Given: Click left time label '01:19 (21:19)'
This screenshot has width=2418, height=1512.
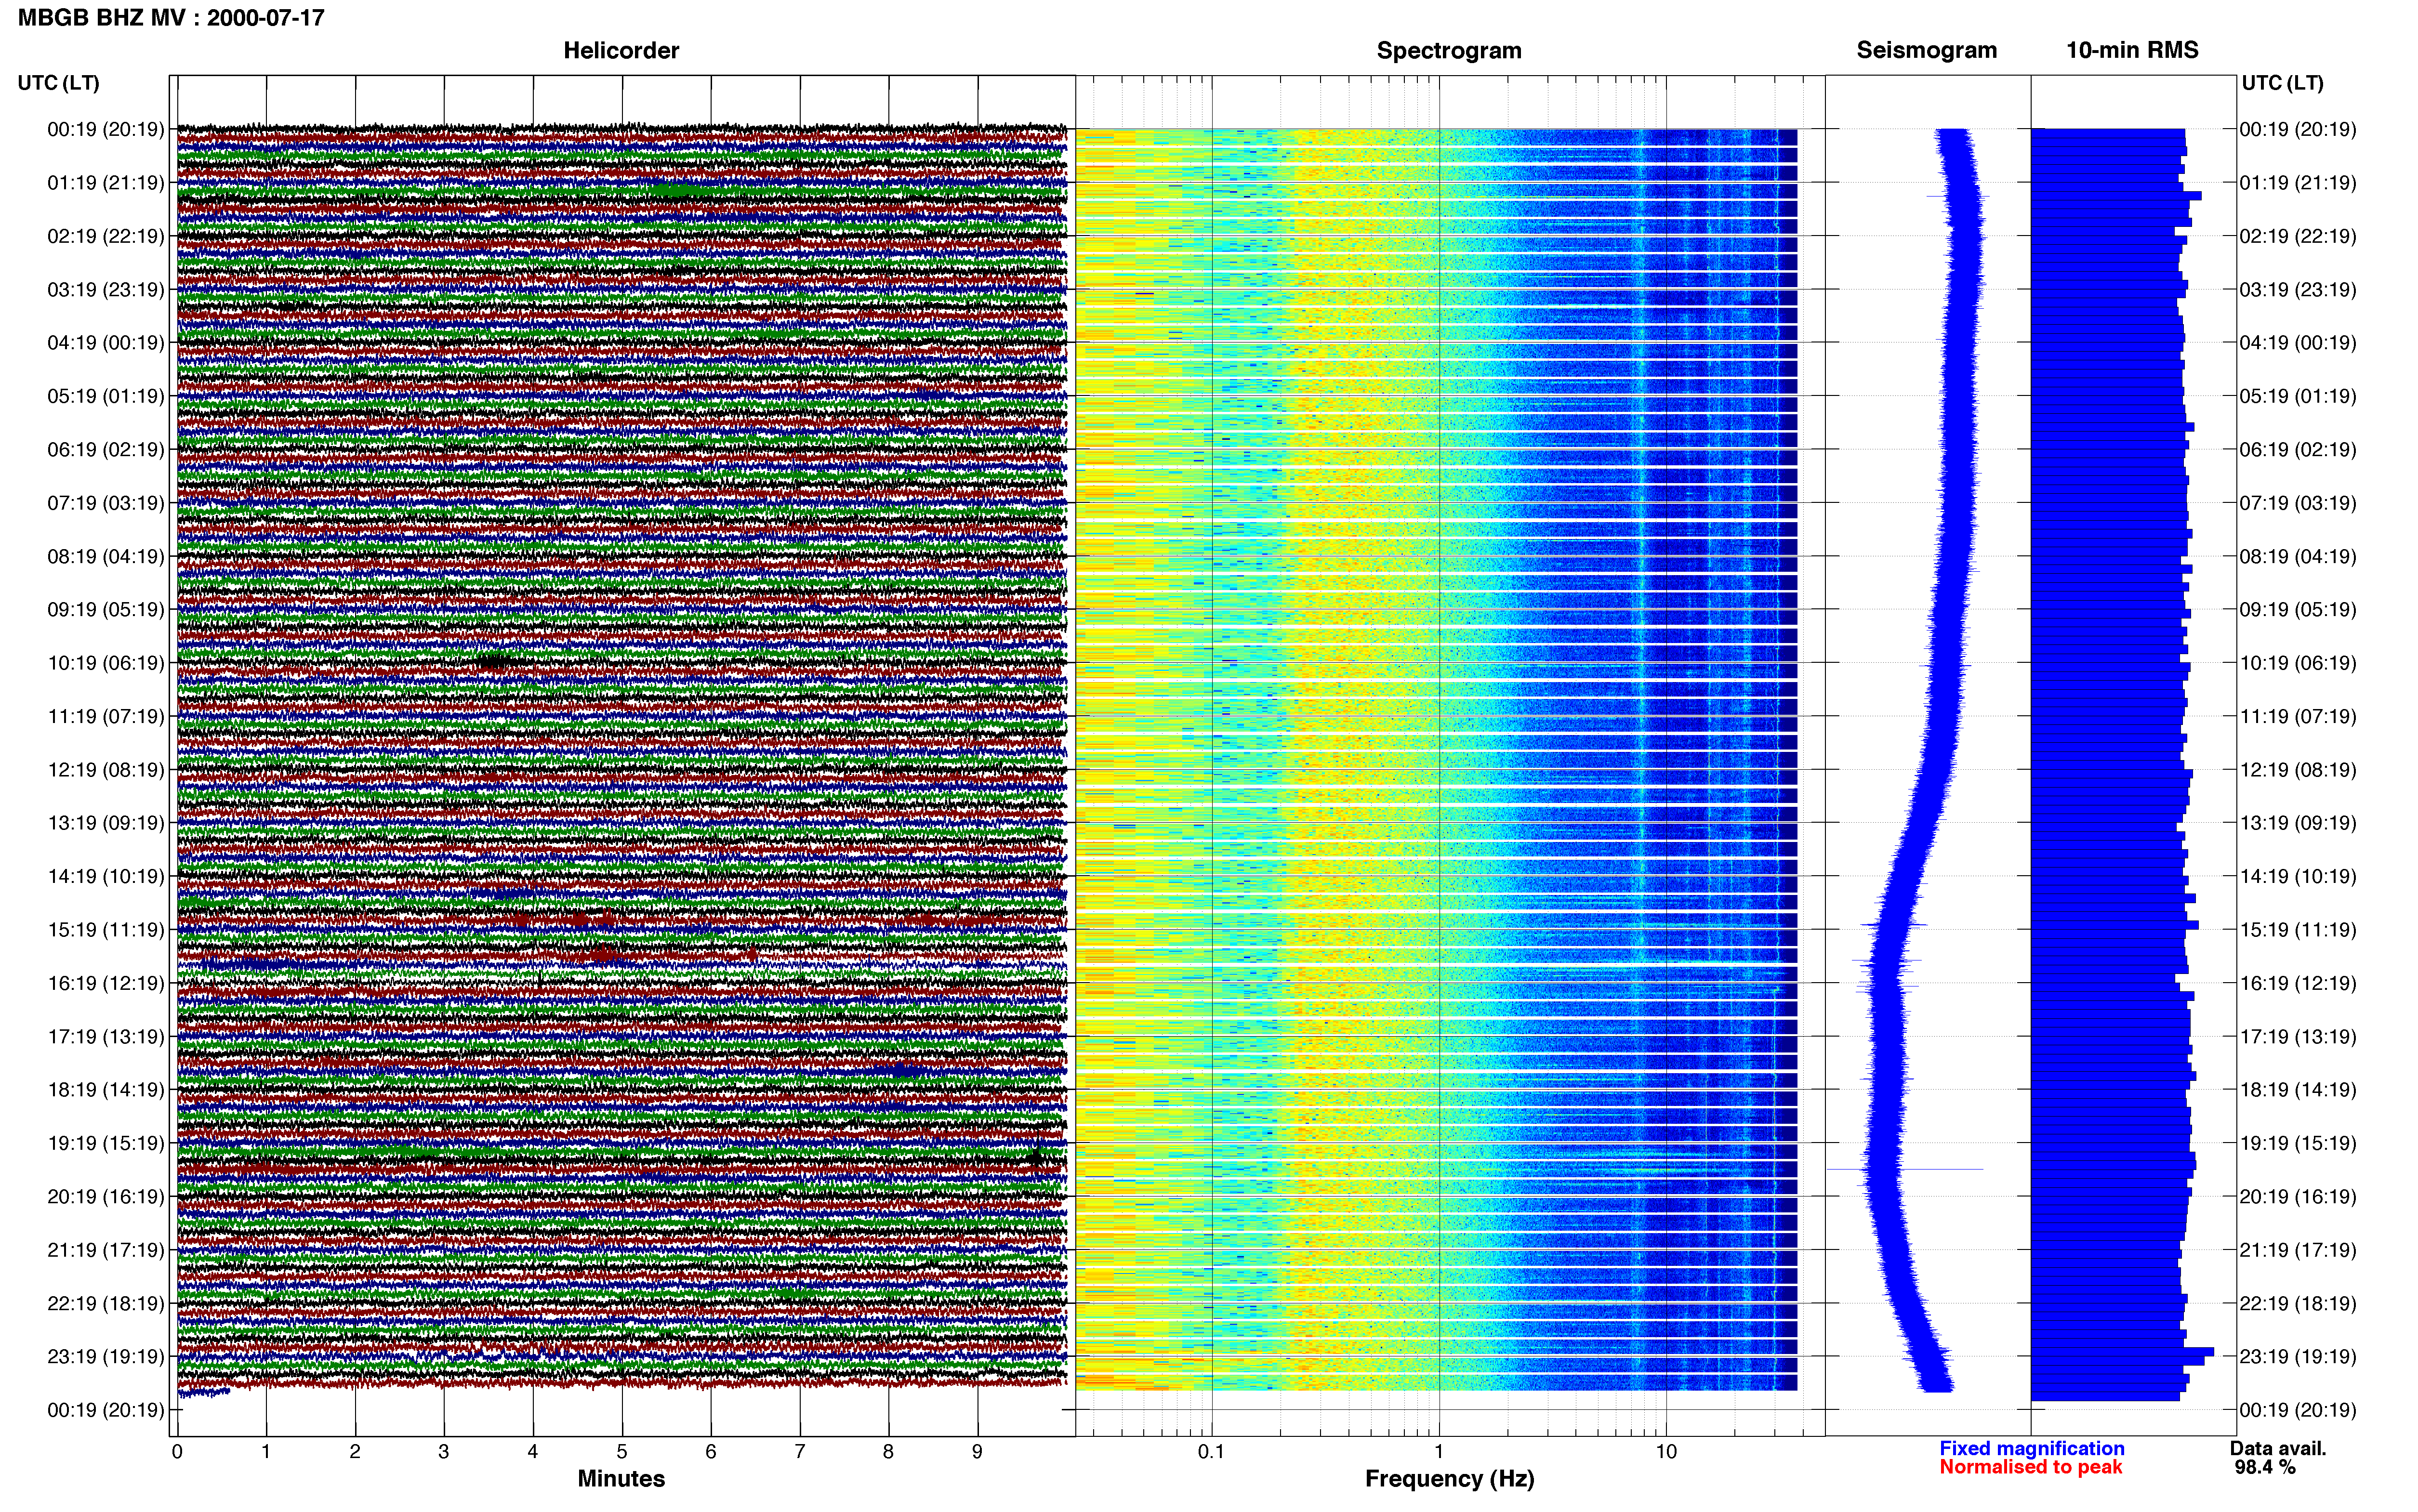Looking at the screenshot, I should tap(105, 182).
